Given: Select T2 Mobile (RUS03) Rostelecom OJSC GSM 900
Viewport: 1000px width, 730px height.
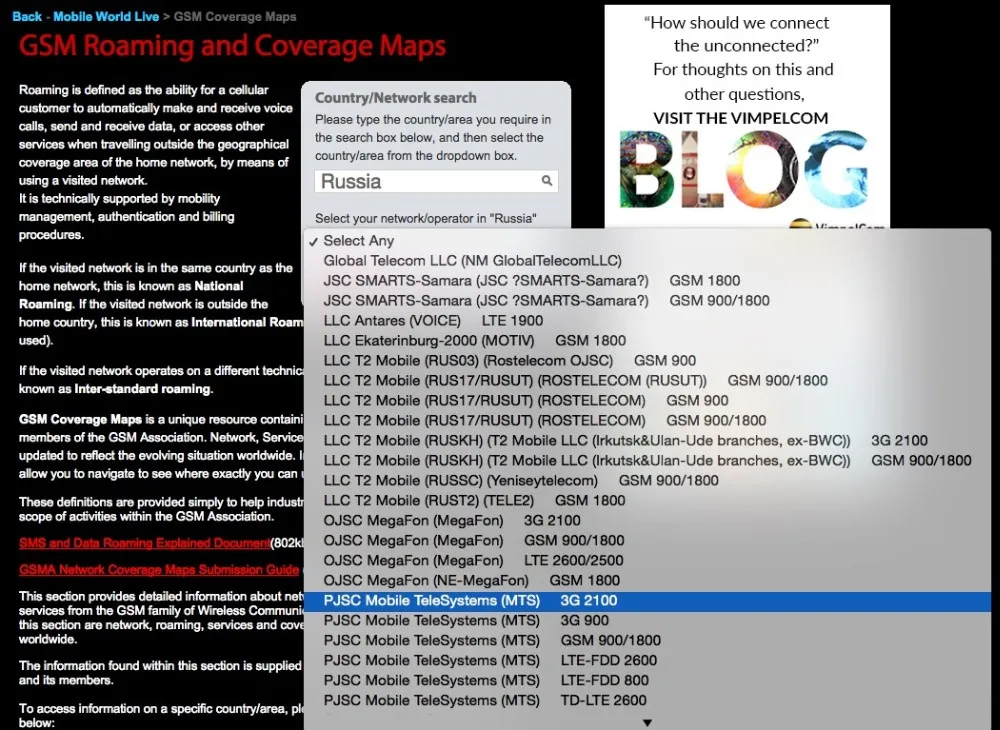Looking at the screenshot, I should (x=647, y=360).
